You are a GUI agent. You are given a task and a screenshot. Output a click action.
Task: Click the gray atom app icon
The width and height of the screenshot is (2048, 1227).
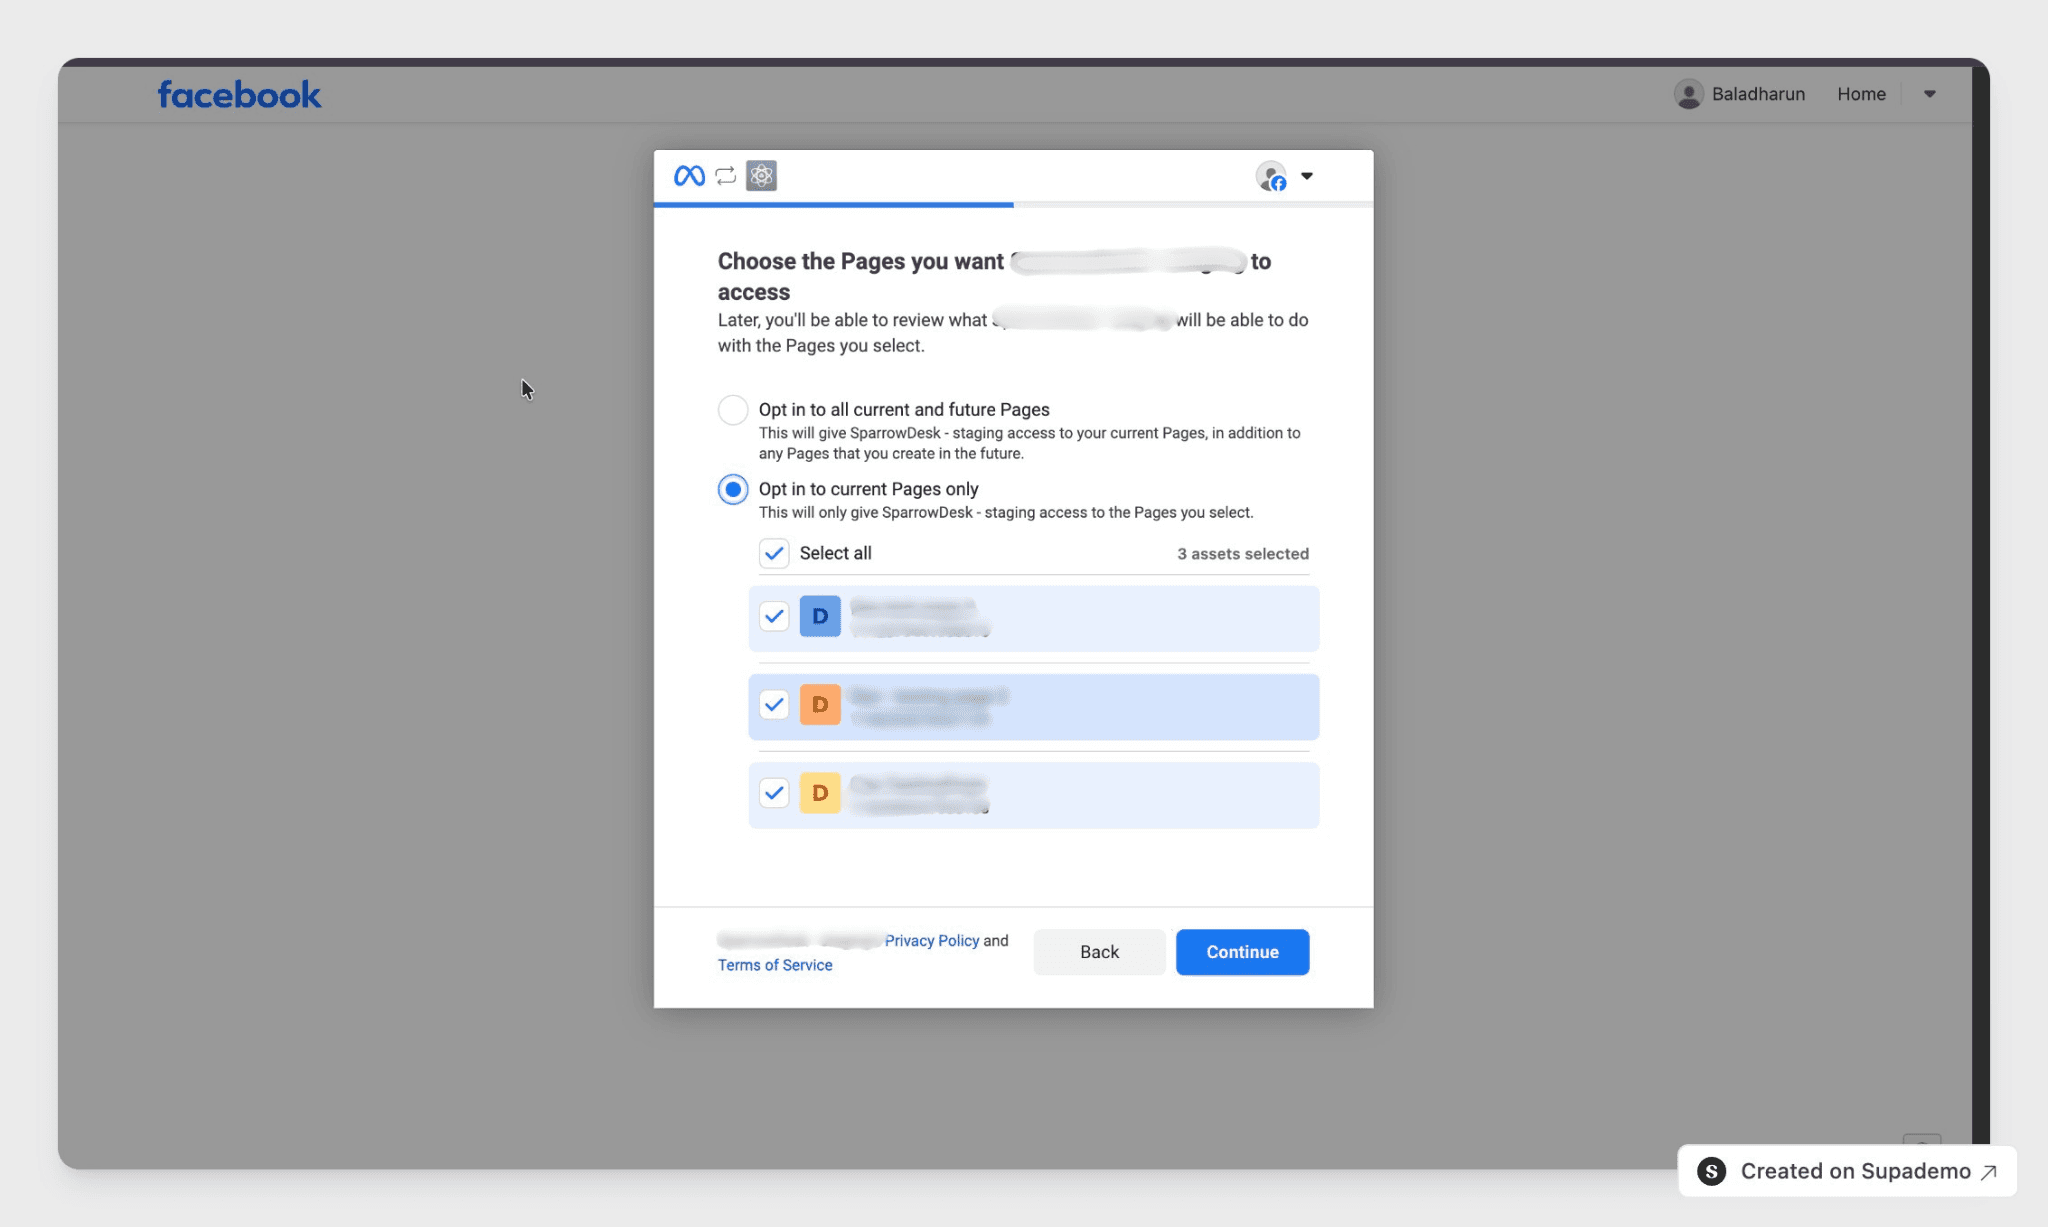[x=761, y=176]
